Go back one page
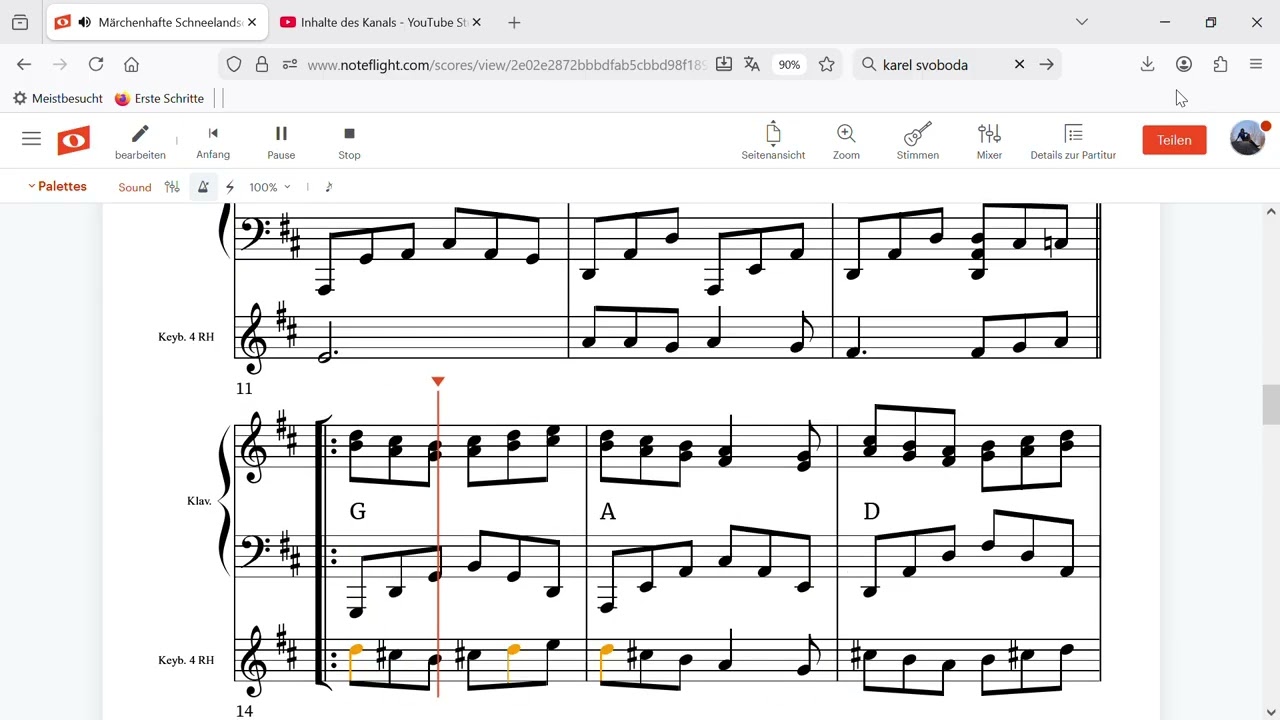Screen dimensions: 1280x720 point(24,64)
